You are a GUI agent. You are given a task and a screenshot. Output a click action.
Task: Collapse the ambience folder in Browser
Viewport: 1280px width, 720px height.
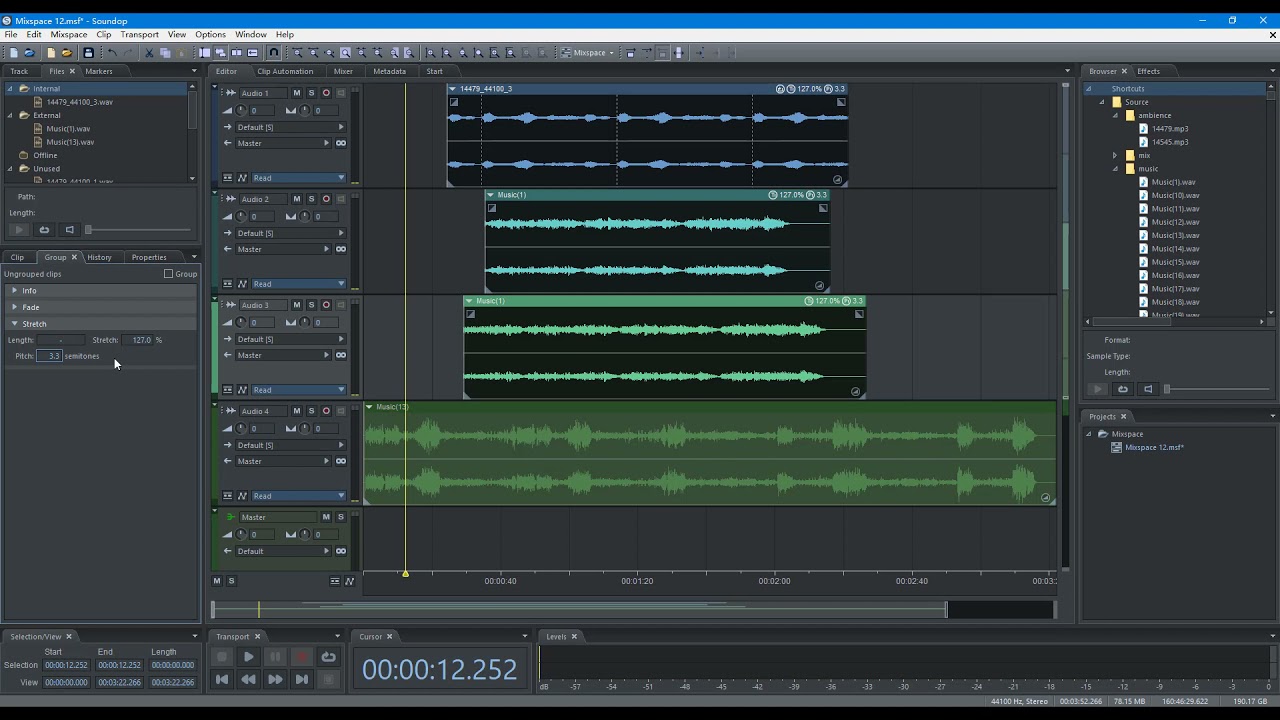click(1116, 115)
